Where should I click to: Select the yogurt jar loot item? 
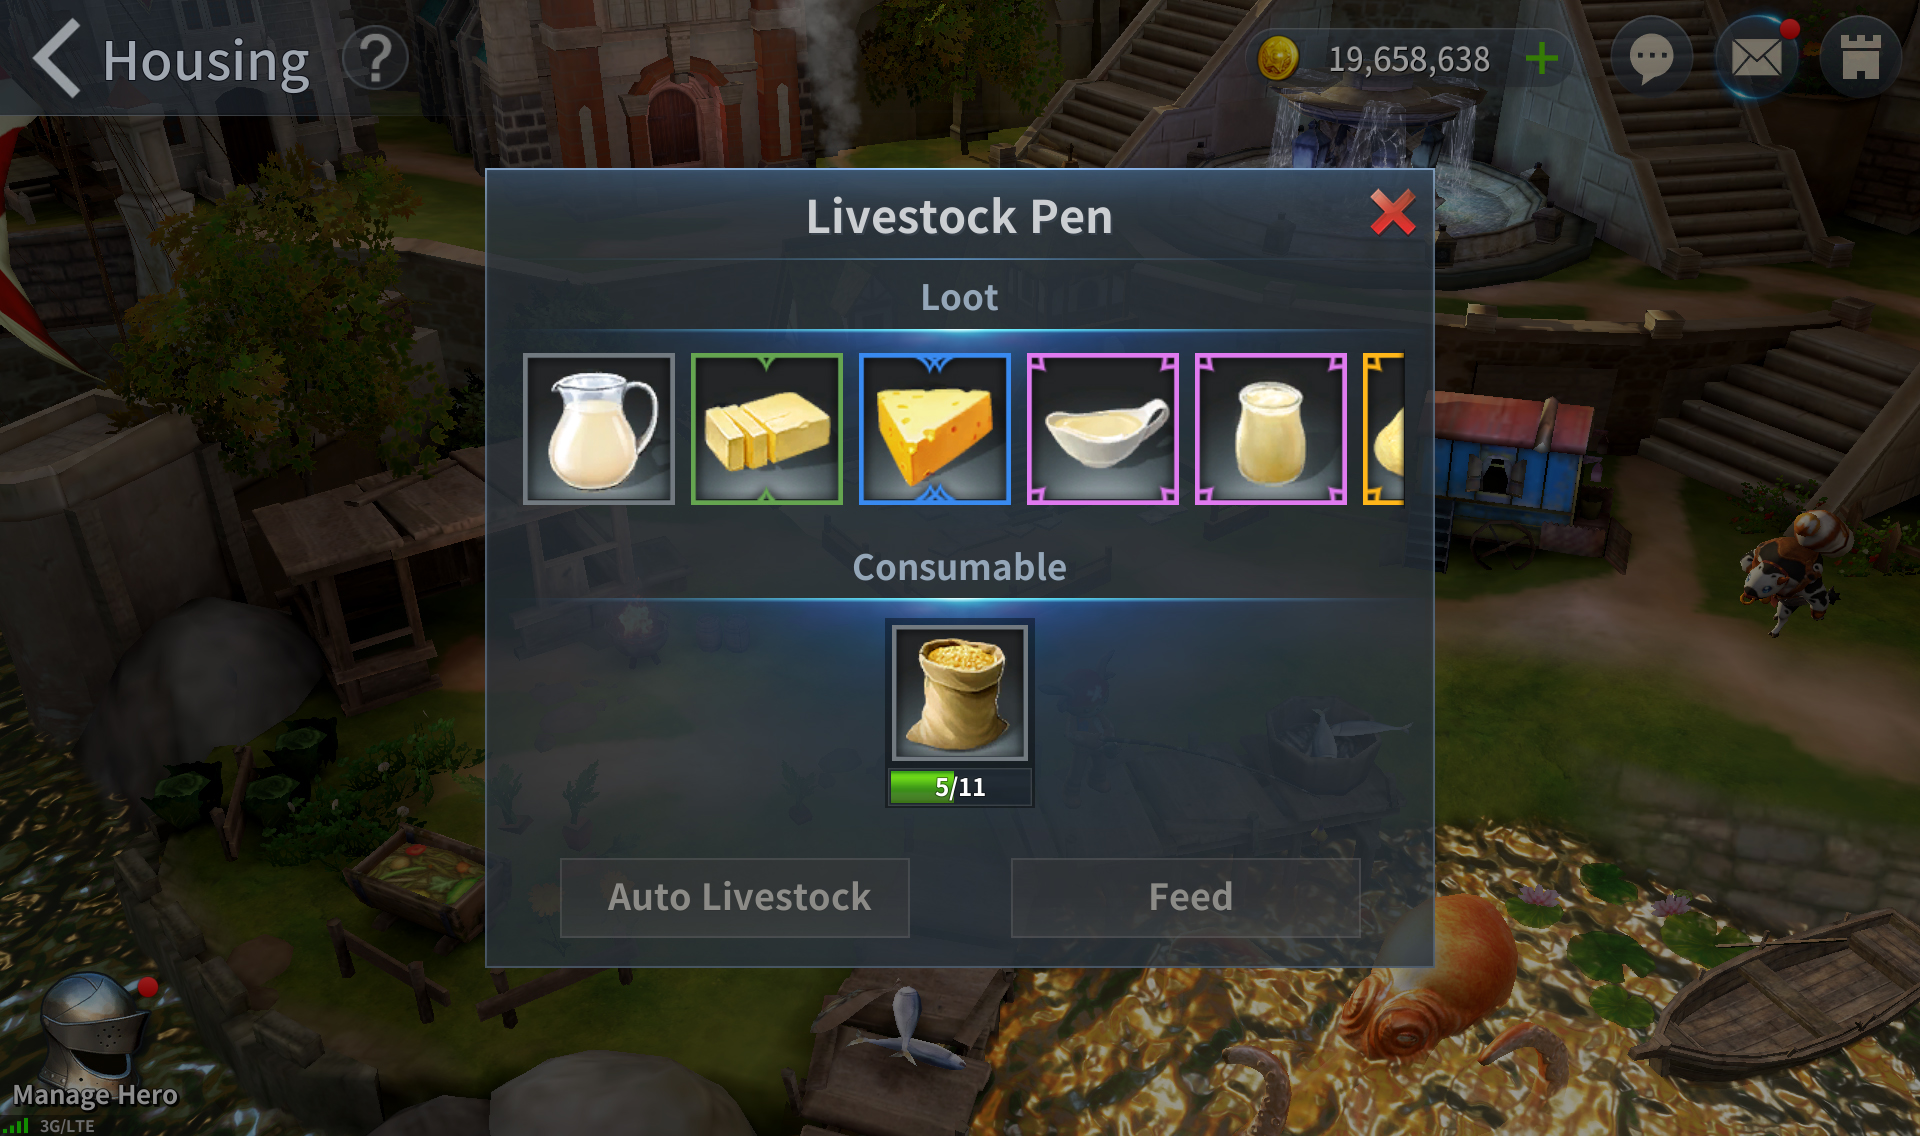click(1270, 429)
